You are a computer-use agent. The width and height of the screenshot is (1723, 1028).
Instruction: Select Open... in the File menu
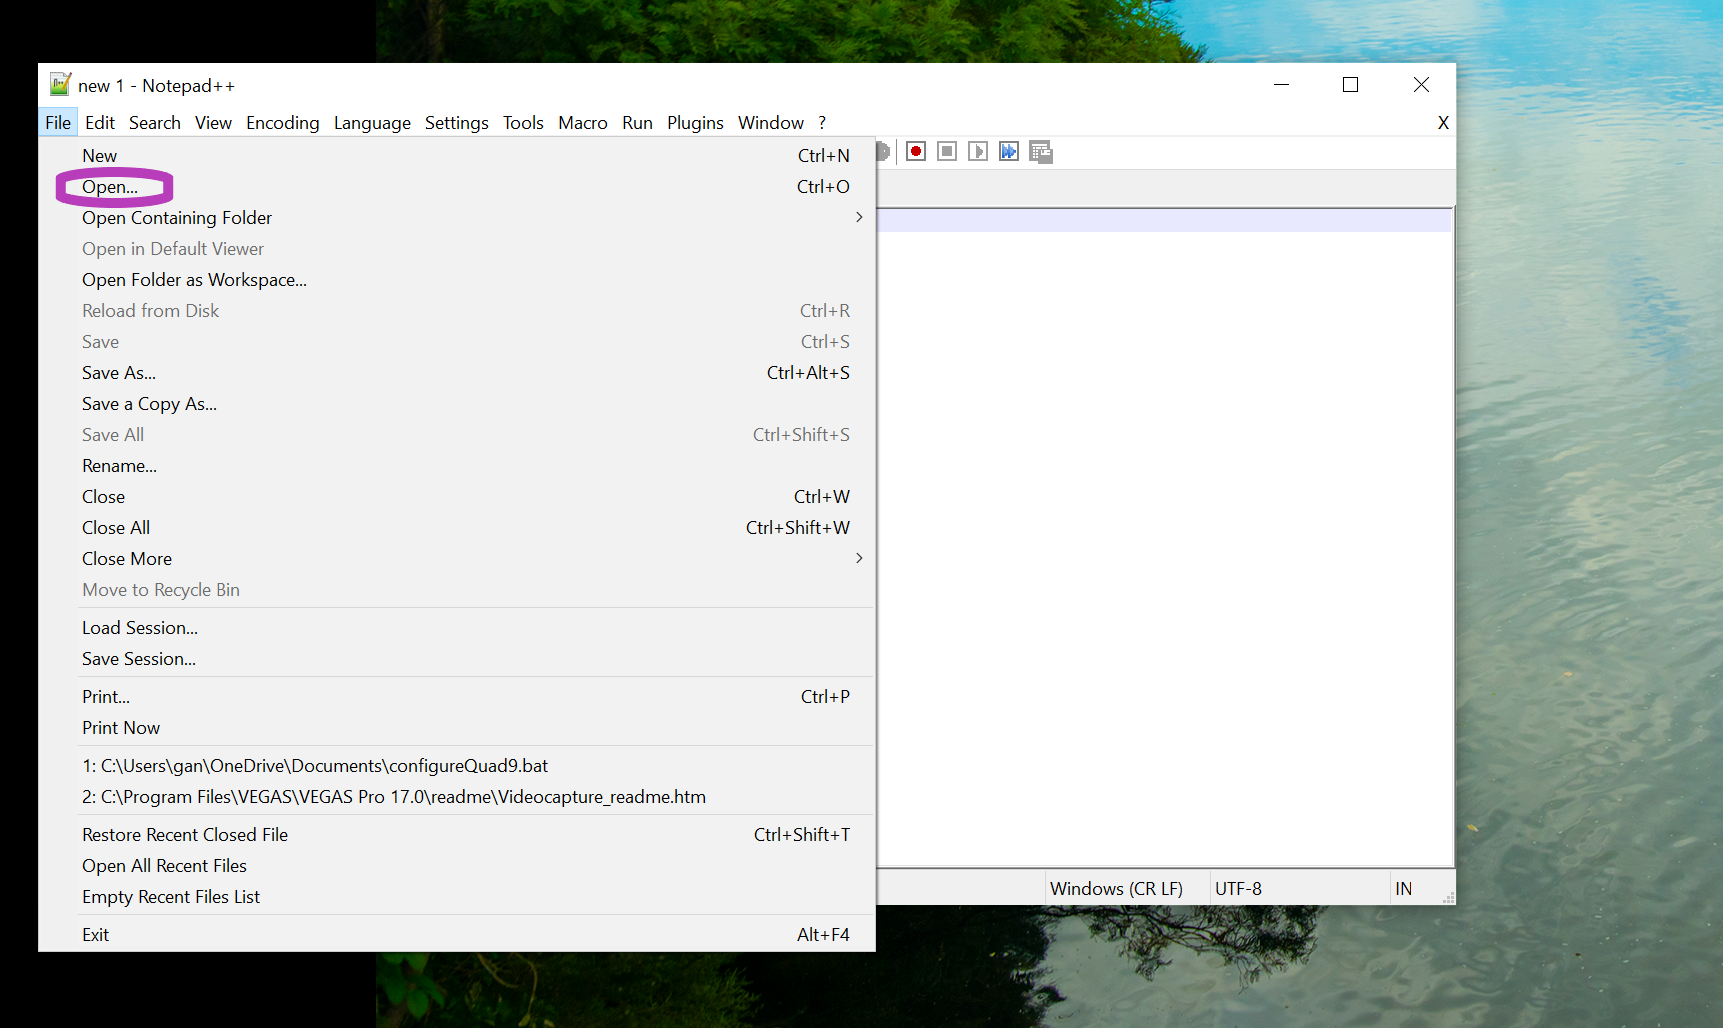[457, 186]
